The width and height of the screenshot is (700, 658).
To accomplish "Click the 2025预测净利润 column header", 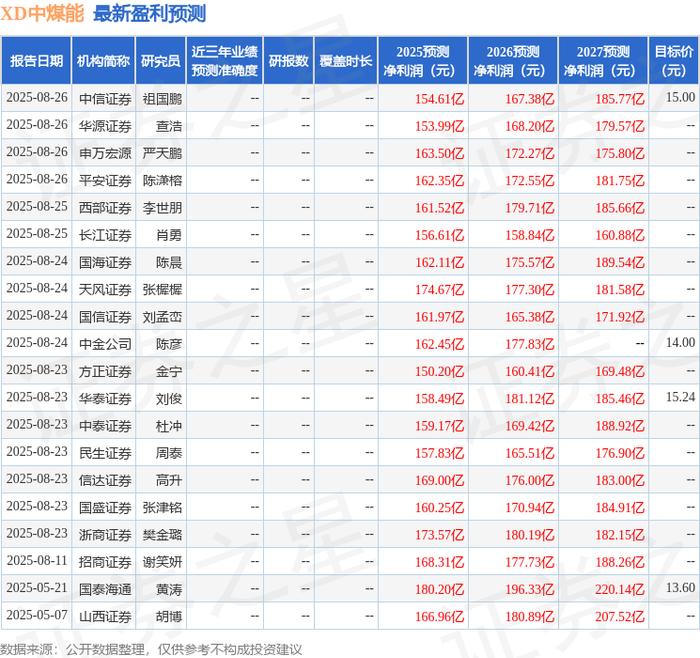I will 423,61.
